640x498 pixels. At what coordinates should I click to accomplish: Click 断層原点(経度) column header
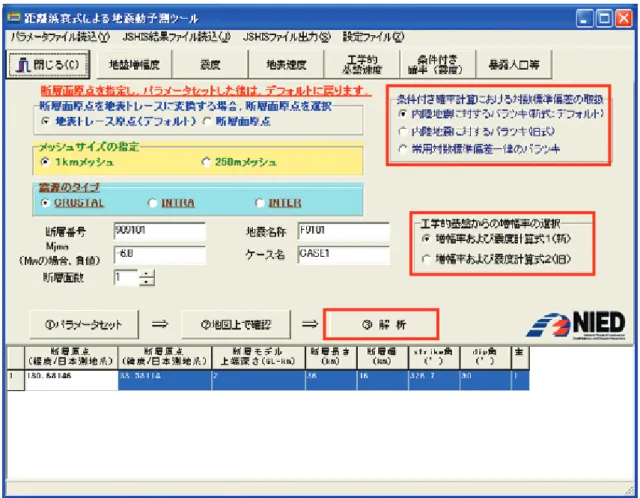coord(71,357)
